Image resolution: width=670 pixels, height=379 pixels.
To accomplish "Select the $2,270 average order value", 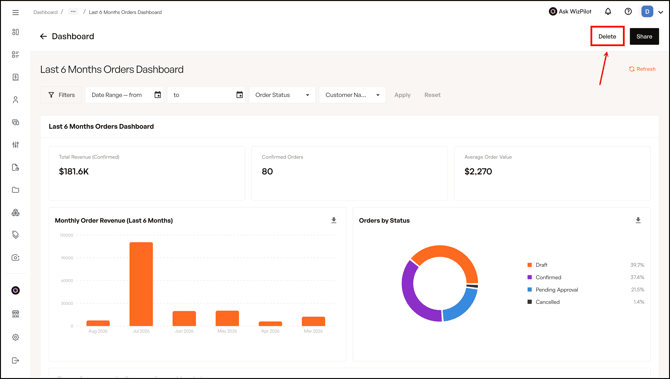I will pos(478,171).
